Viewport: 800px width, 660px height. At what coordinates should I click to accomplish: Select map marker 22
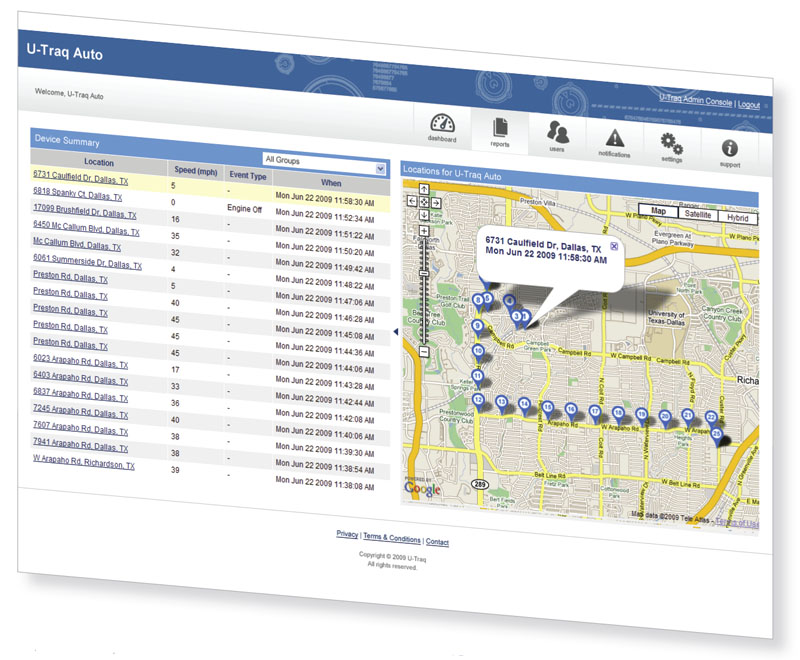click(x=711, y=419)
